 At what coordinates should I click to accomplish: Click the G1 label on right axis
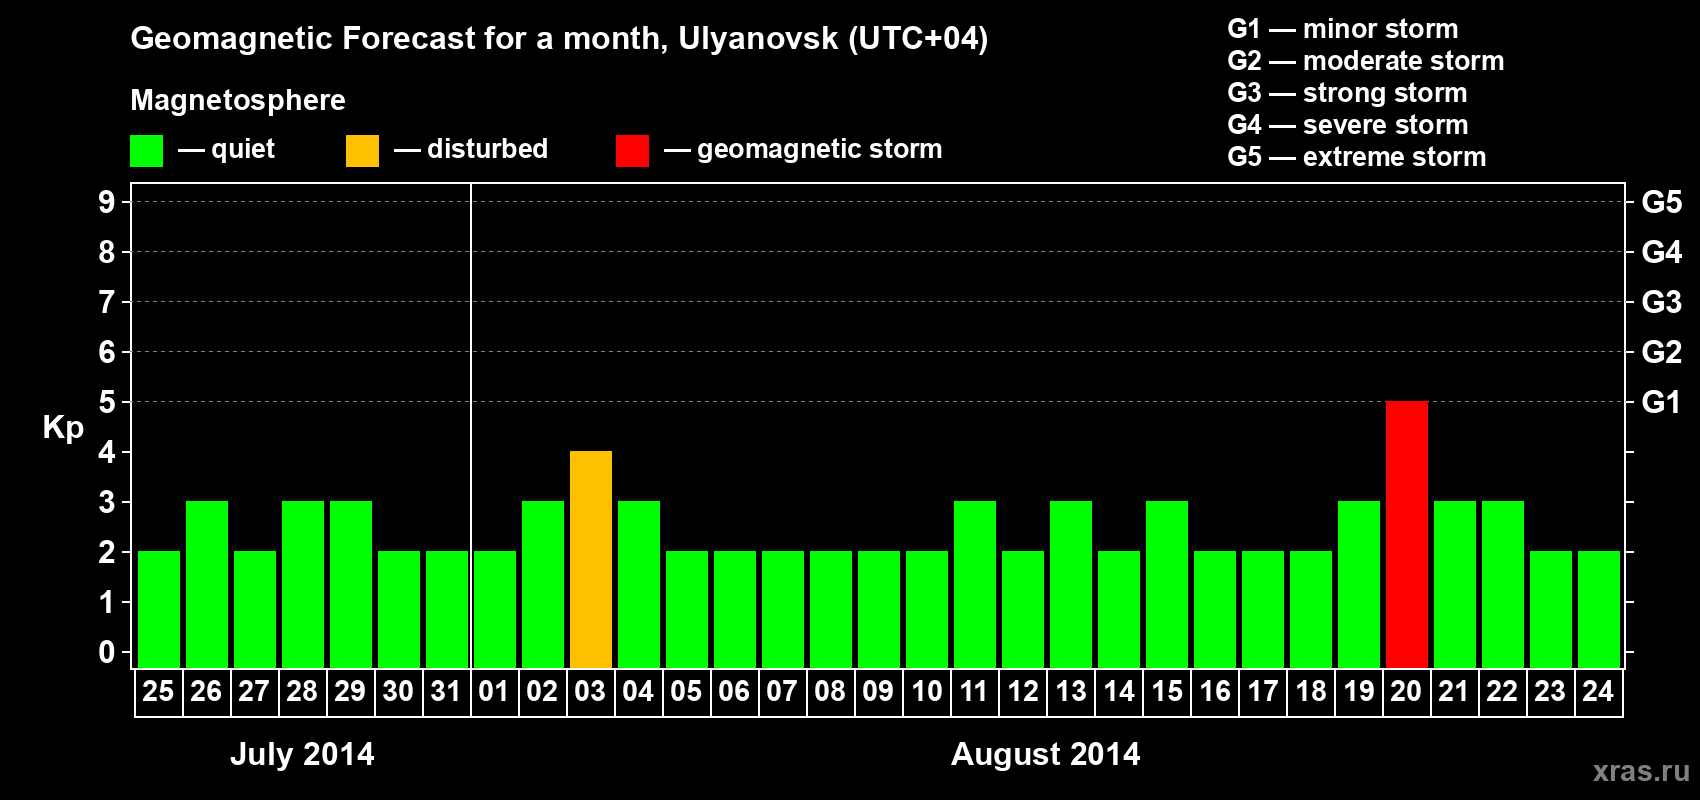1661,402
